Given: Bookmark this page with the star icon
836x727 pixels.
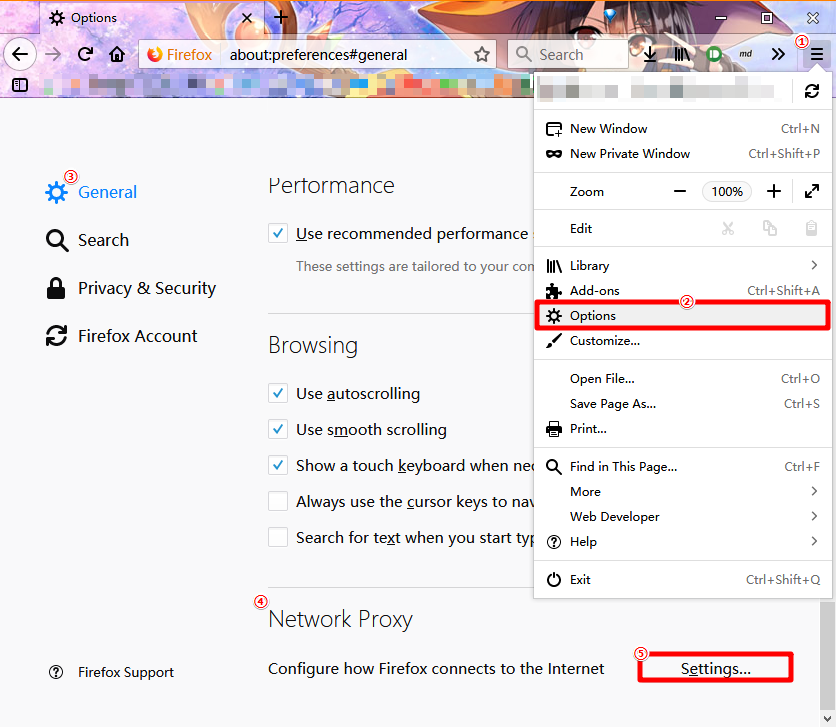Looking at the screenshot, I should pos(481,54).
